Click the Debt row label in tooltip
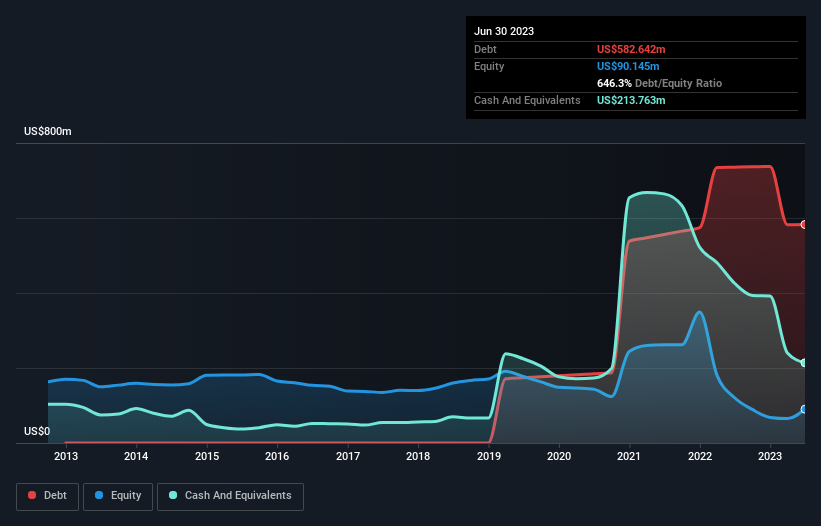Image resolution: width=821 pixels, height=526 pixels. coord(485,49)
